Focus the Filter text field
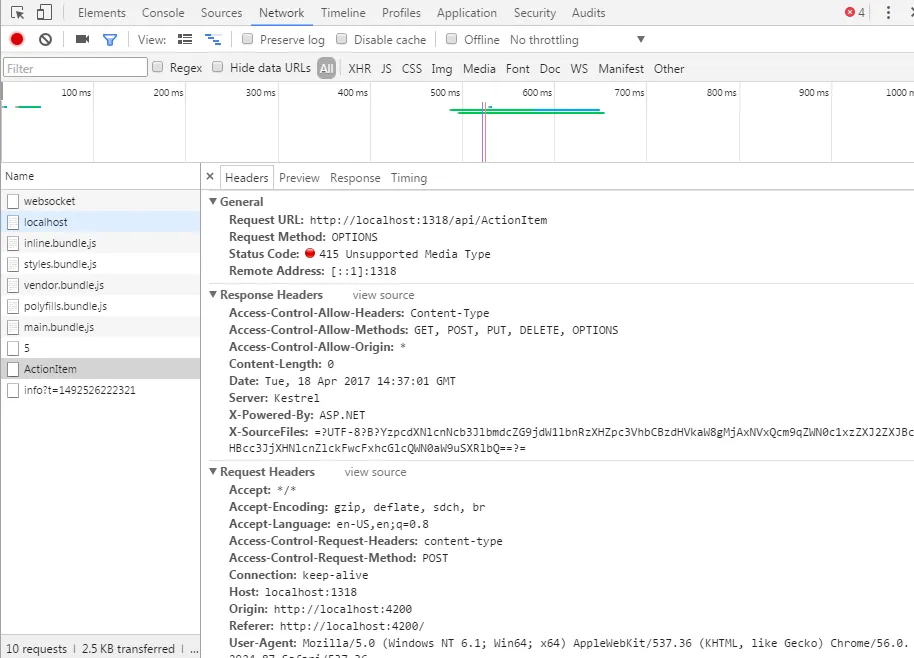The width and height of the screenshot is (914, 658). [x=75, y=68]
